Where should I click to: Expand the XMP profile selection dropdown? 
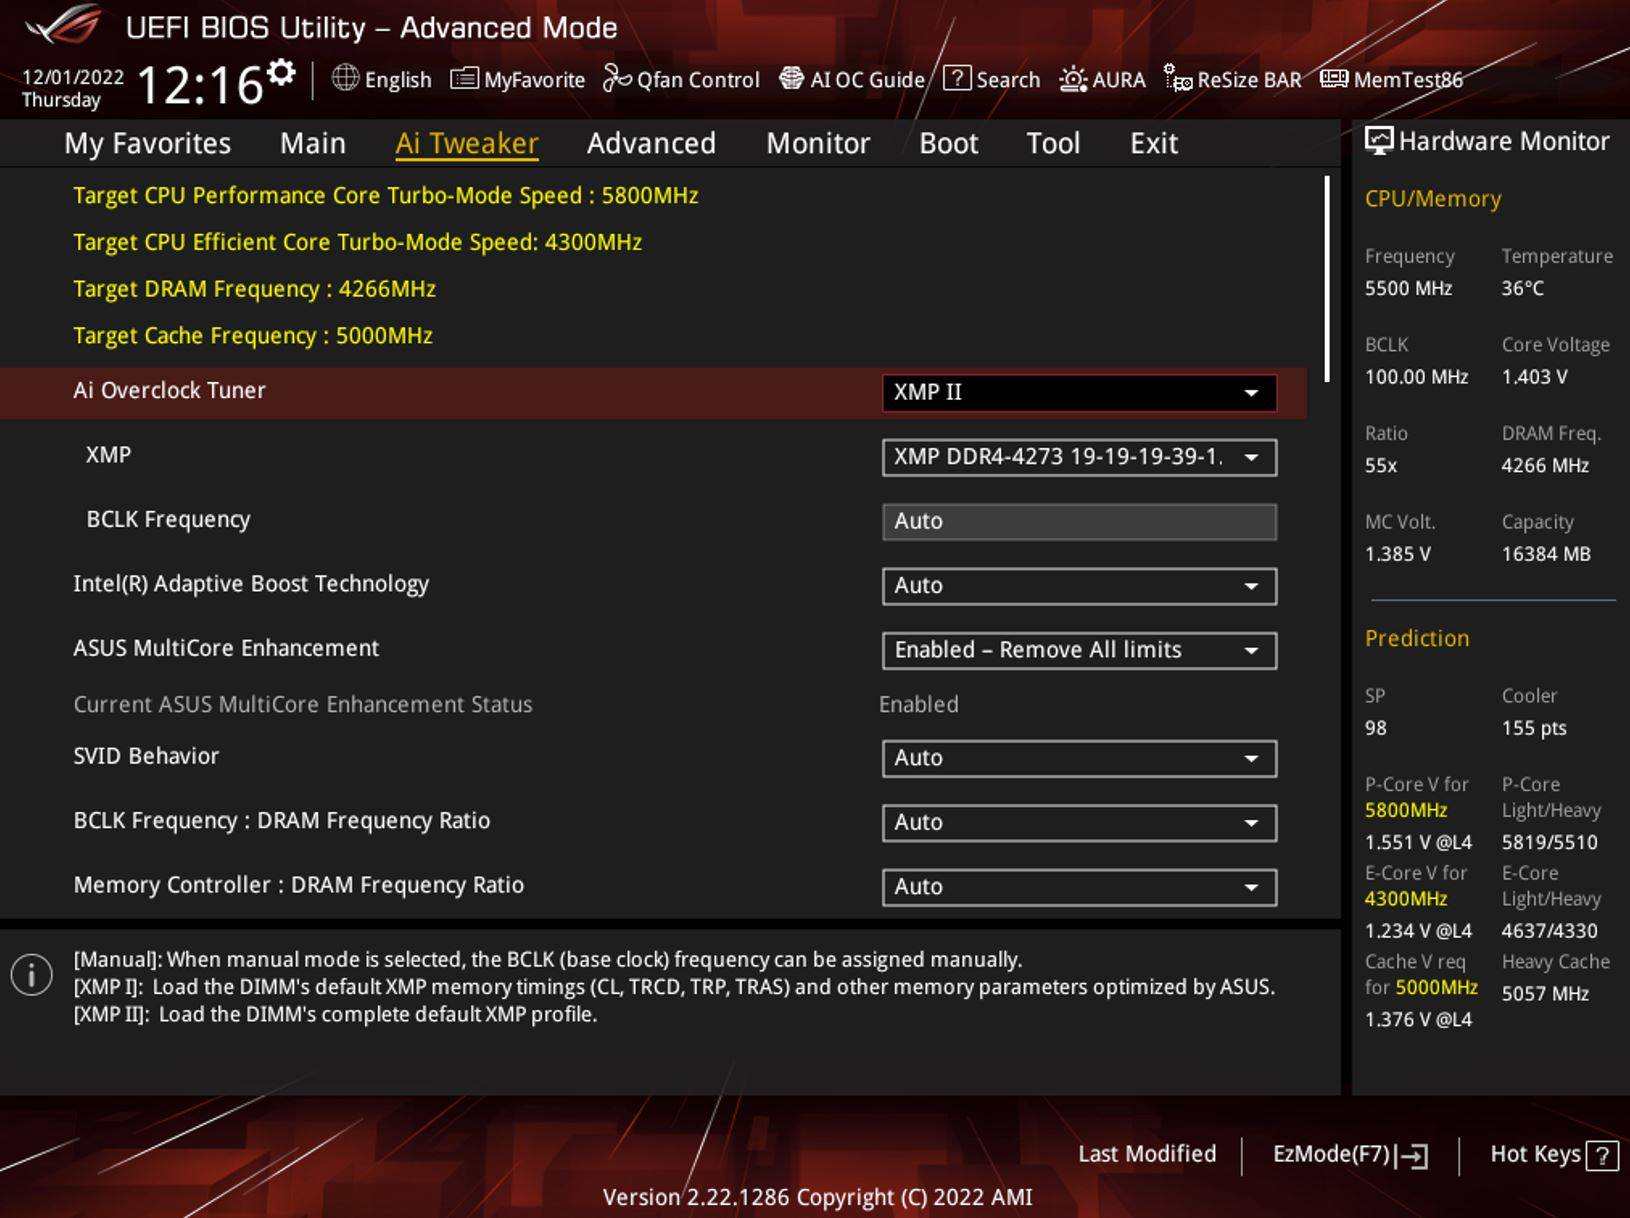coord(1078,457)
